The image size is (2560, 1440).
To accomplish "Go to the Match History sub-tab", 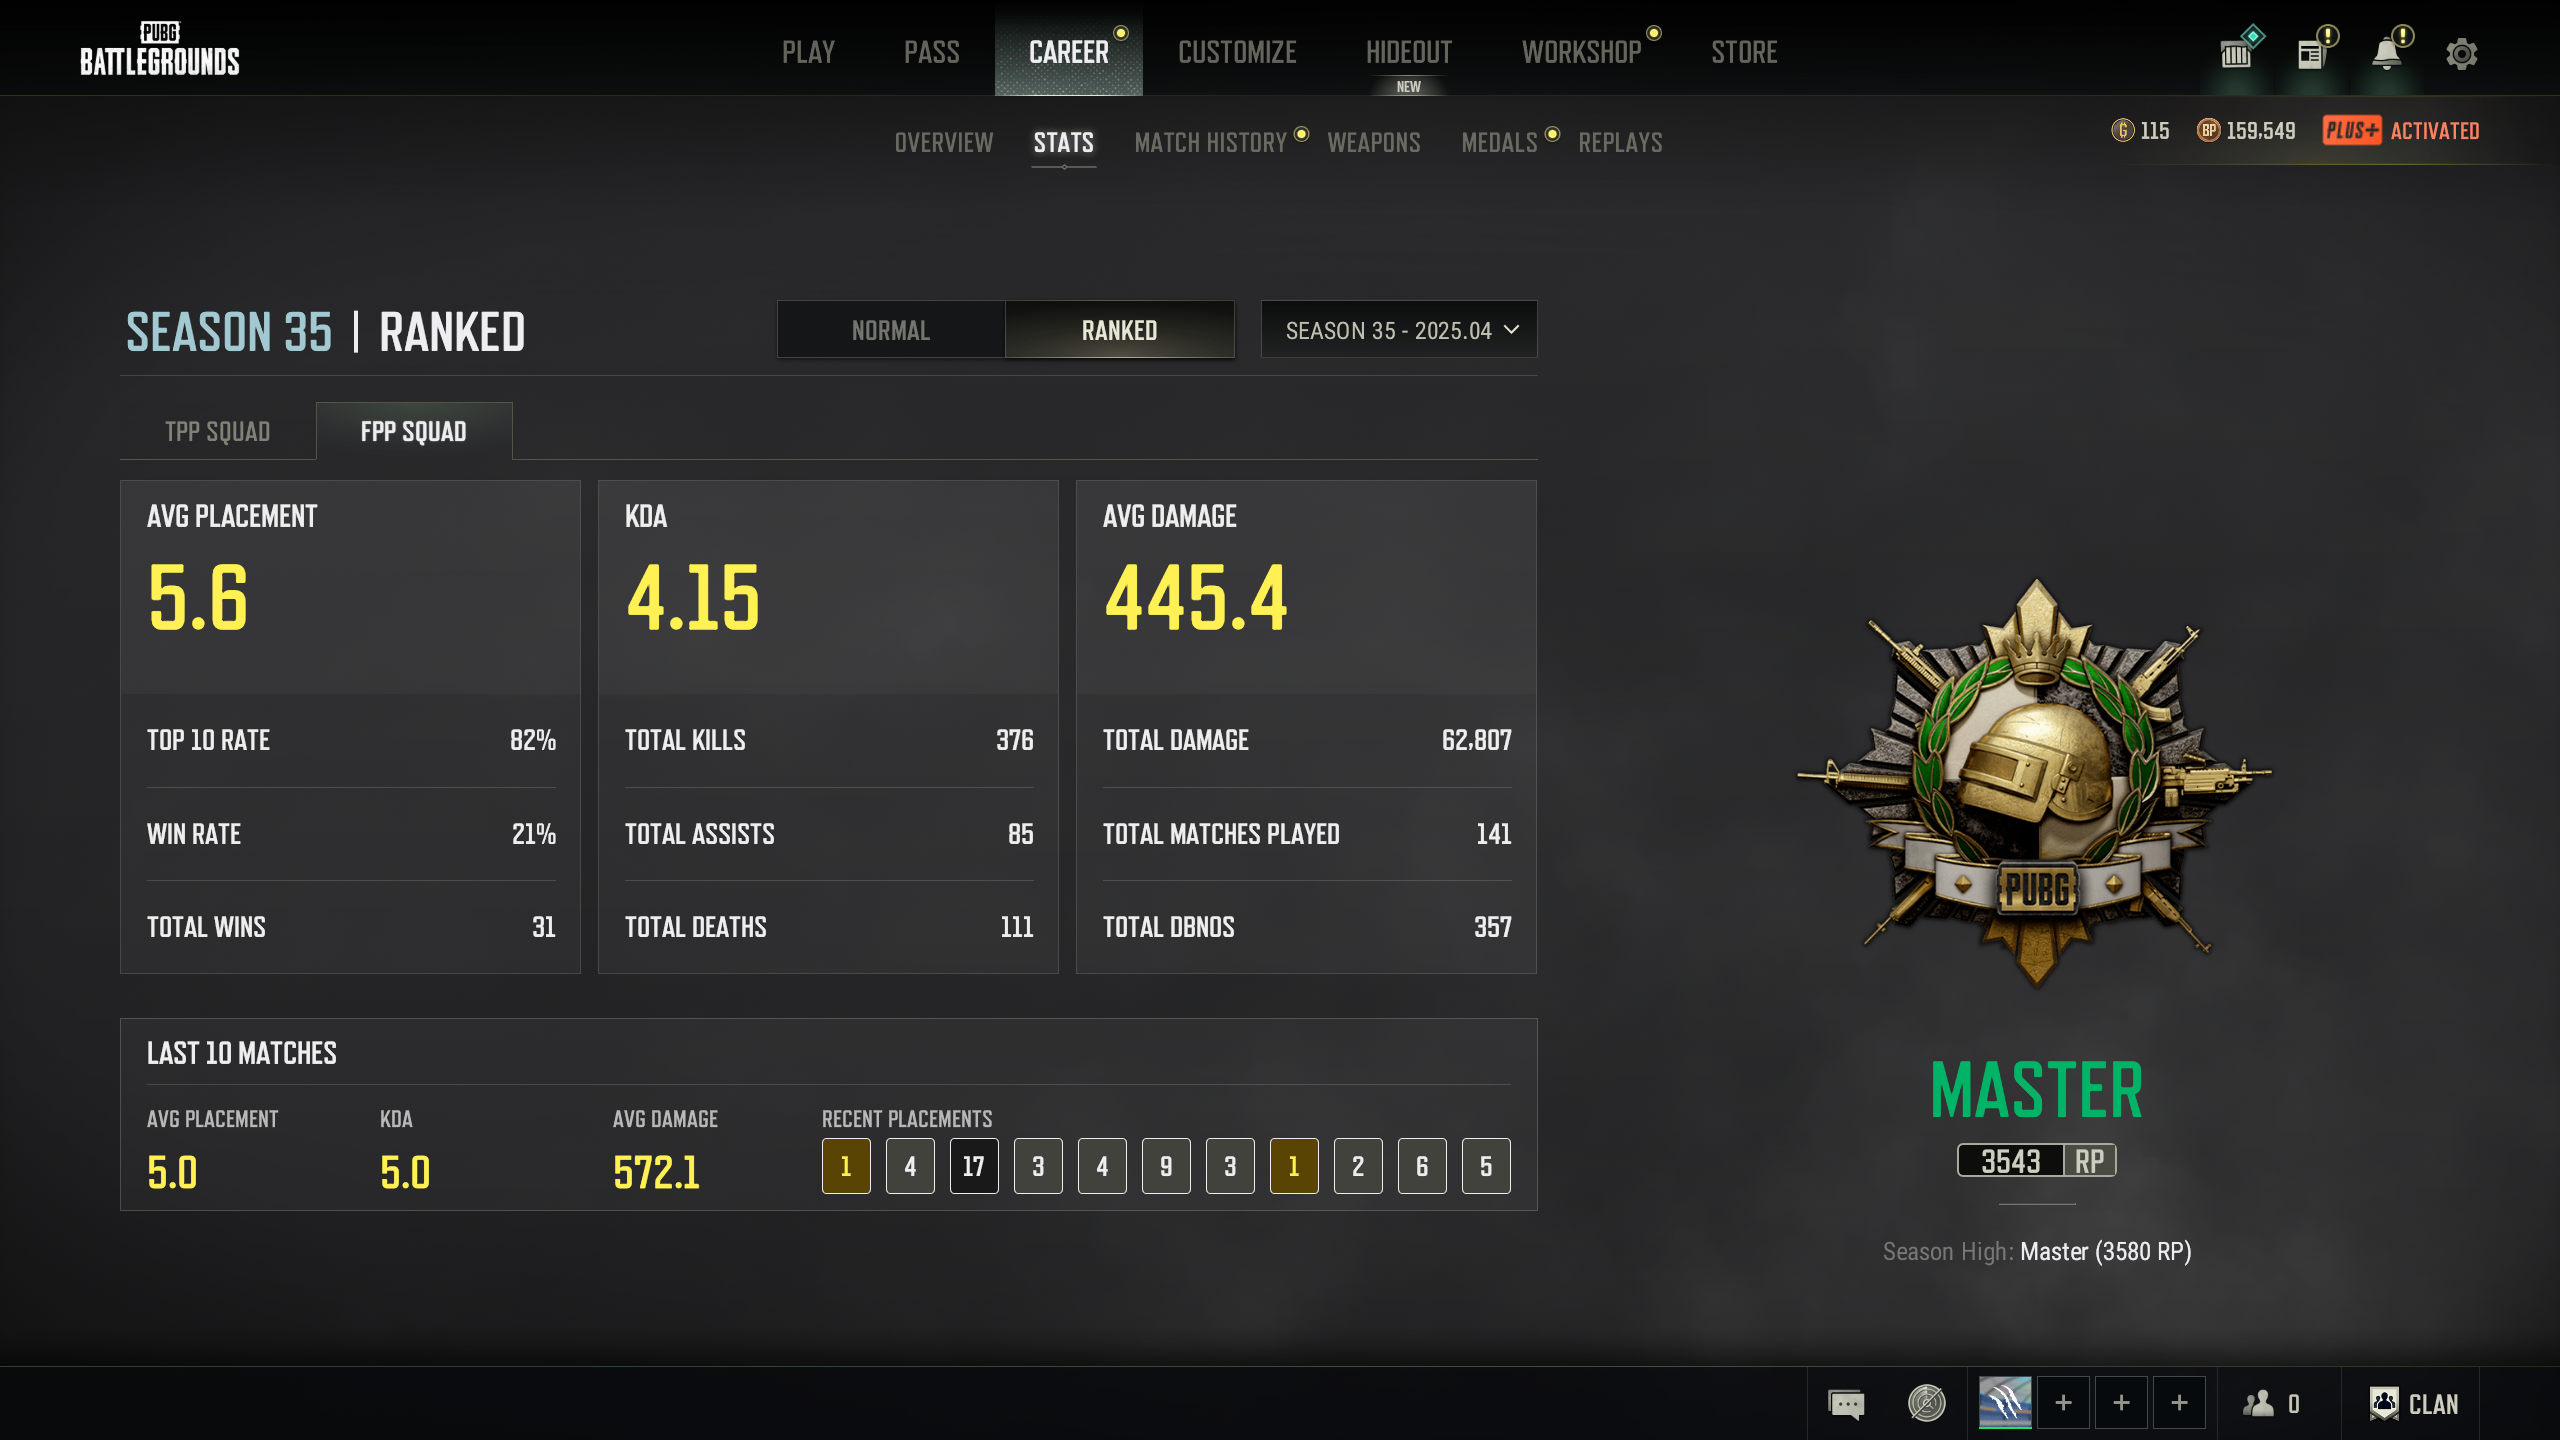I will pyautogui.click(x=1211, y=142).
